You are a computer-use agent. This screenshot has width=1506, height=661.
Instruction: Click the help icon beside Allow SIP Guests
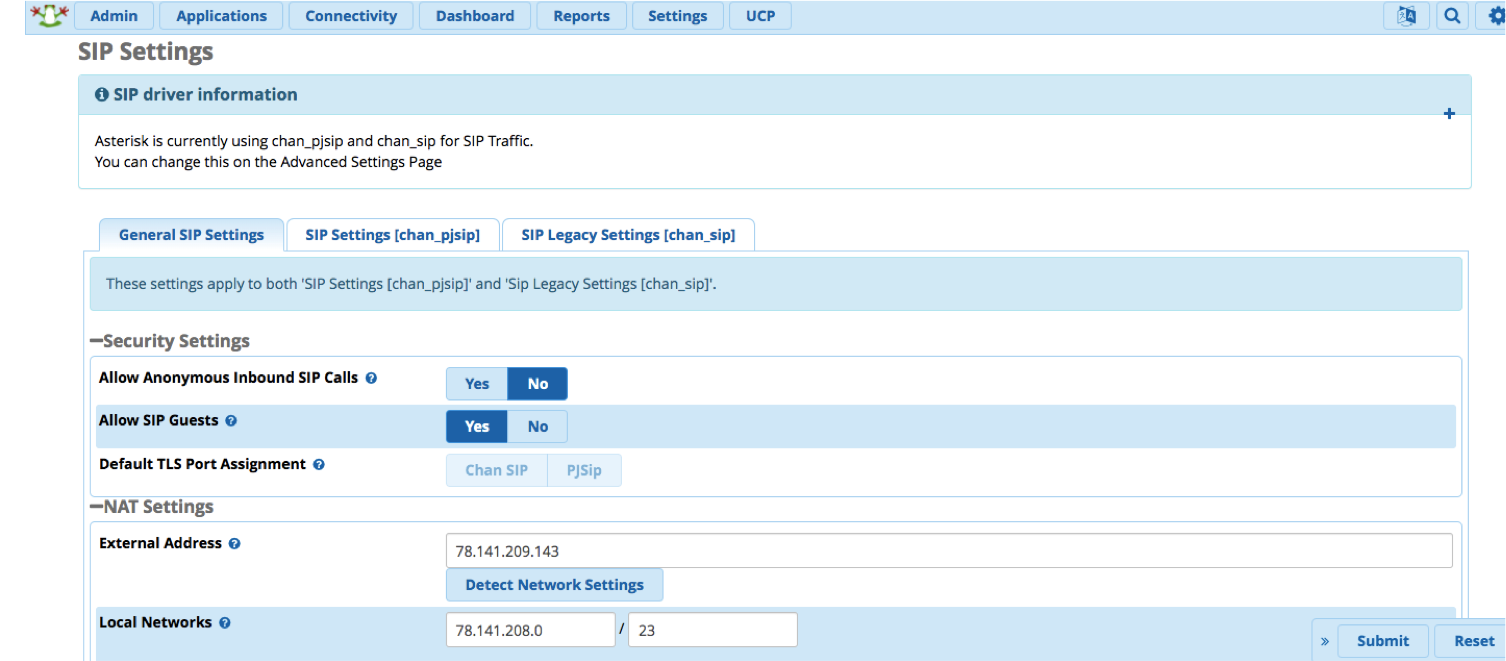(231, 420)
